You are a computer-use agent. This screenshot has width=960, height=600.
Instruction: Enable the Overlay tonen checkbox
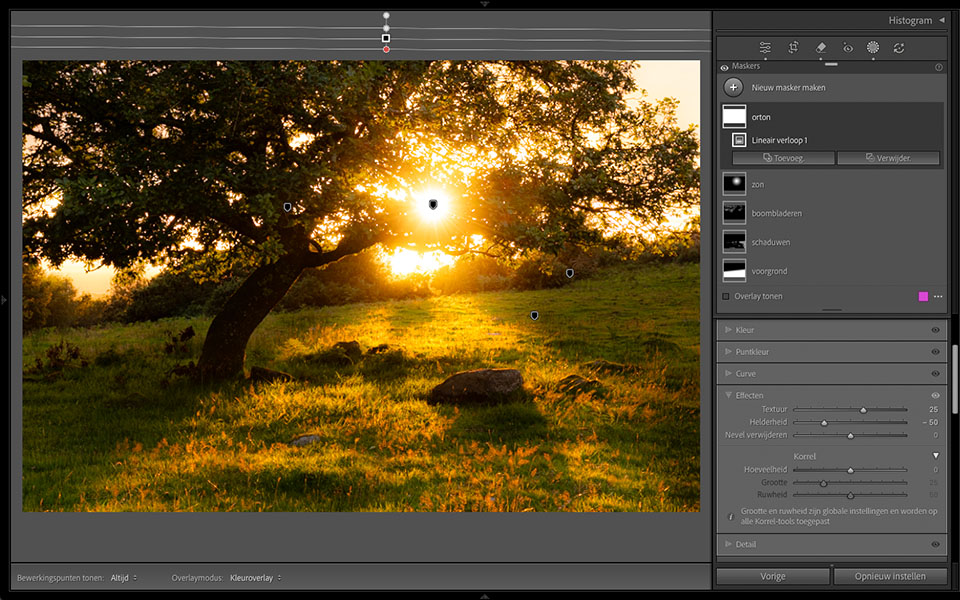726,296
